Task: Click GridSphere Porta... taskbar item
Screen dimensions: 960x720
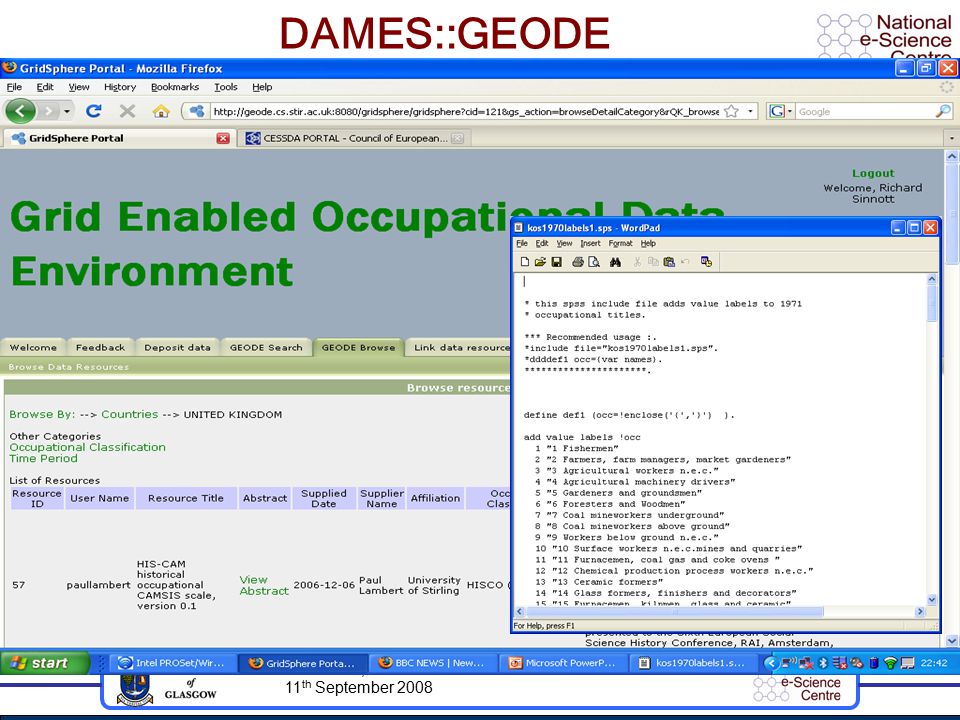Action: (302, 662)
